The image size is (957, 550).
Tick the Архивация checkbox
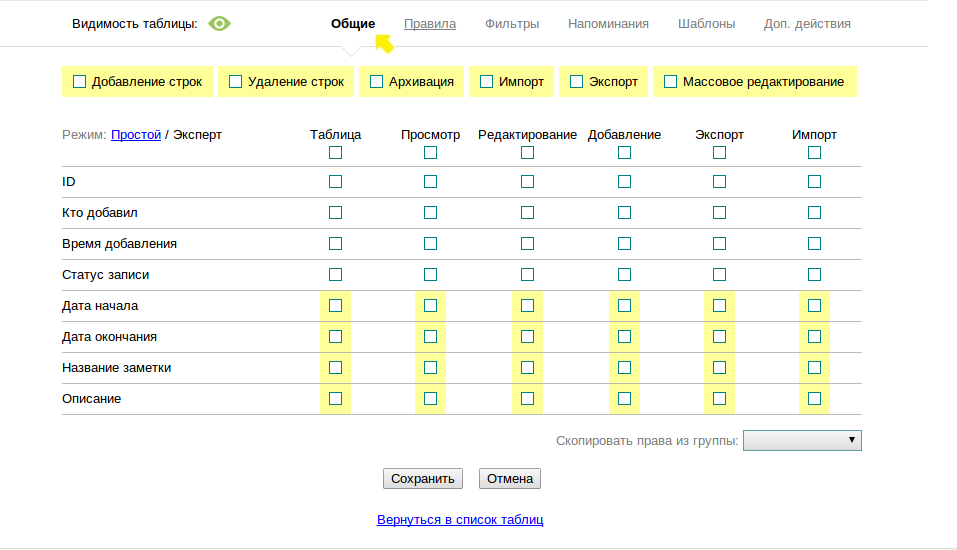coord(377,82)
